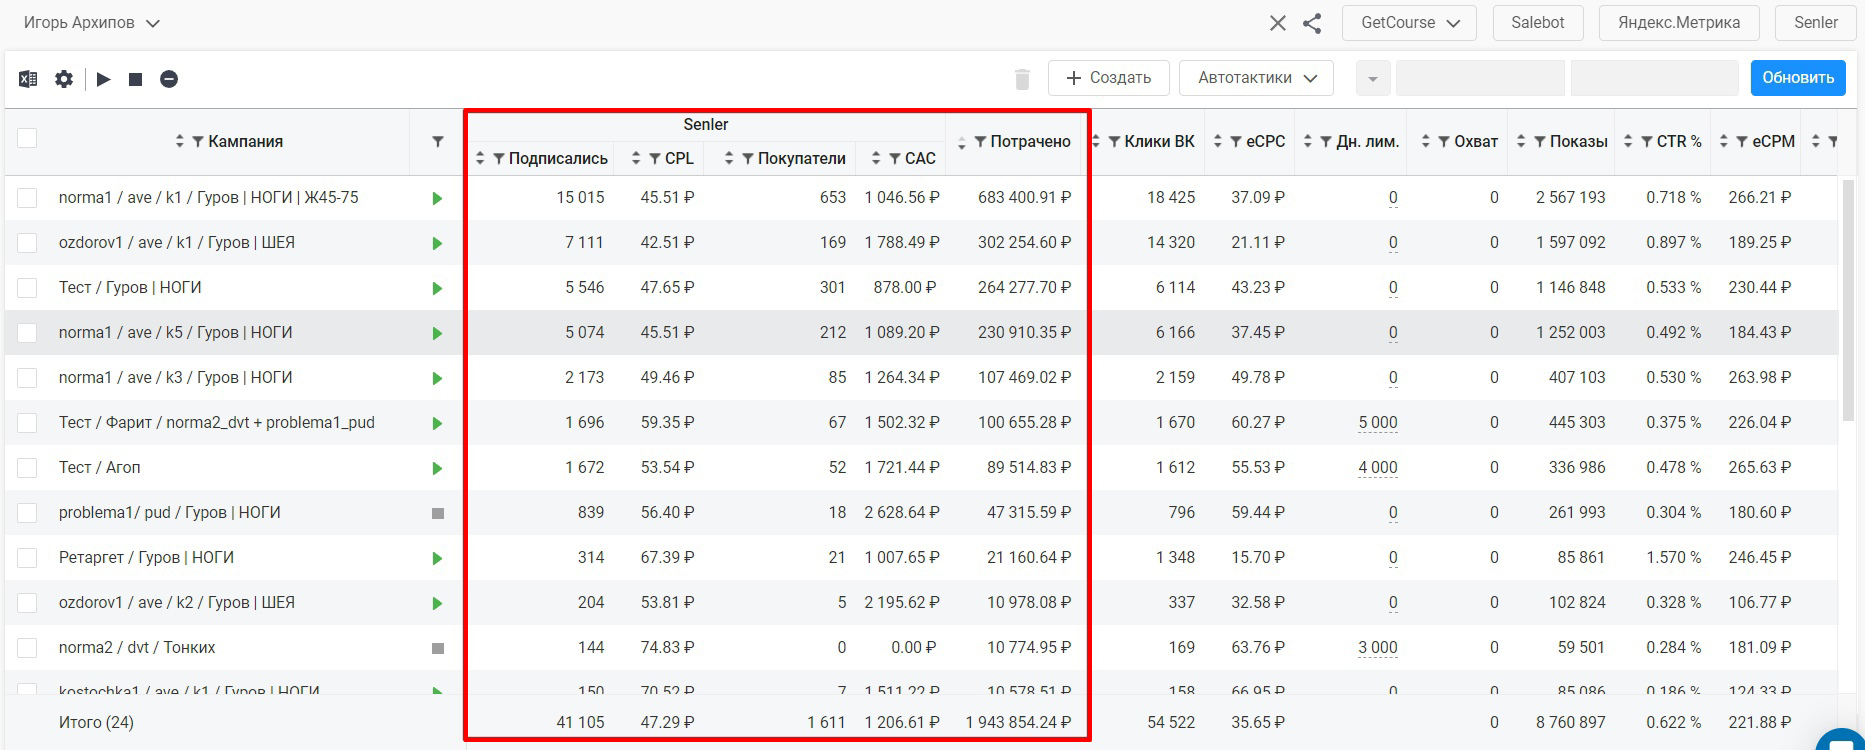This screenshot has width=1865, height=750.
Task: Open the Автотактики dropdown
Action: tap(1257, 78)
